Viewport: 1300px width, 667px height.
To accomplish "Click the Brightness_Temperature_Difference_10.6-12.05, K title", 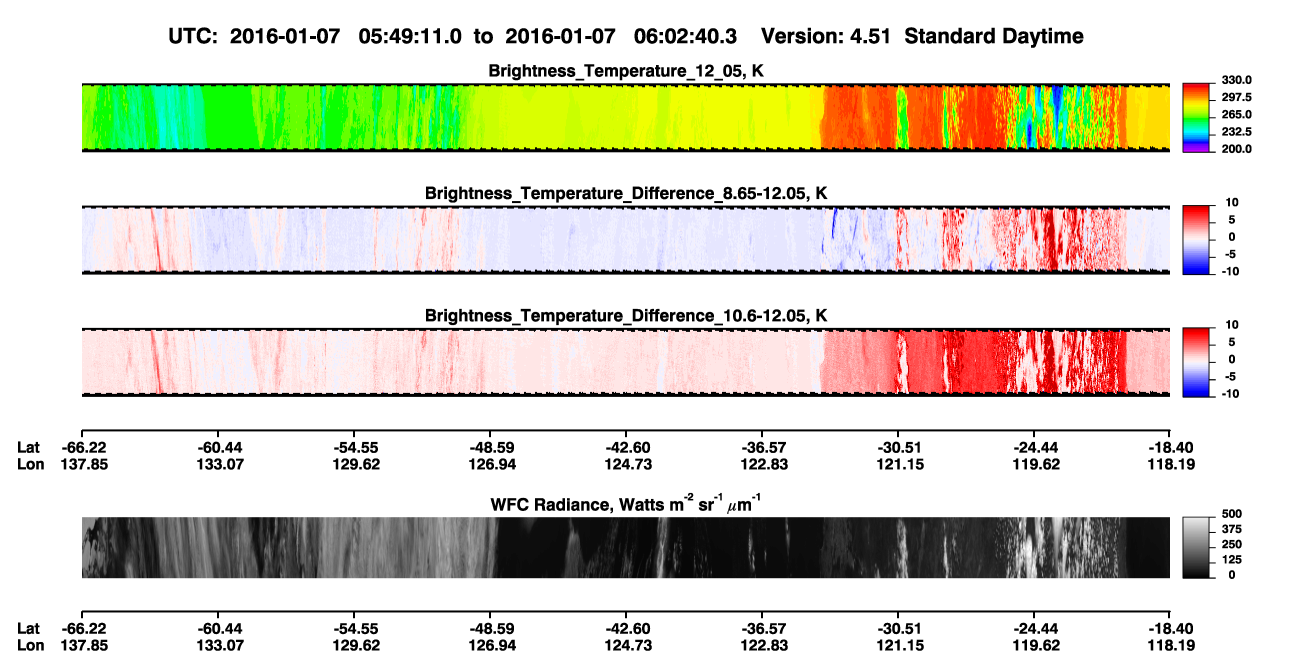I will pos(626,316).
